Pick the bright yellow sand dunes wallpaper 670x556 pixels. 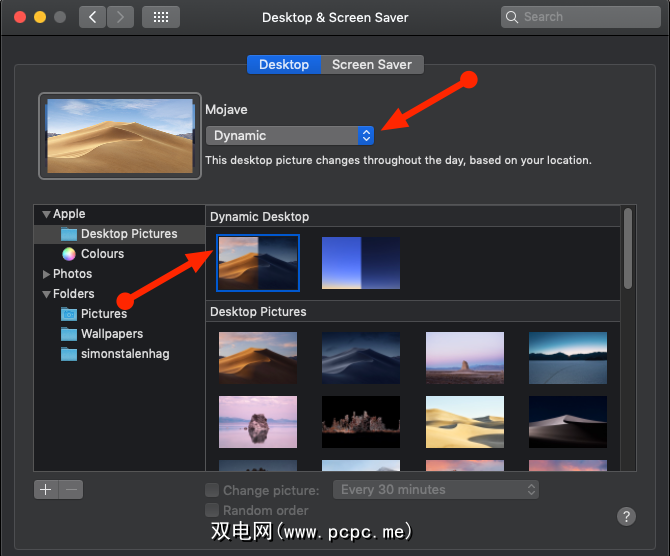click(x=465, y=422)
